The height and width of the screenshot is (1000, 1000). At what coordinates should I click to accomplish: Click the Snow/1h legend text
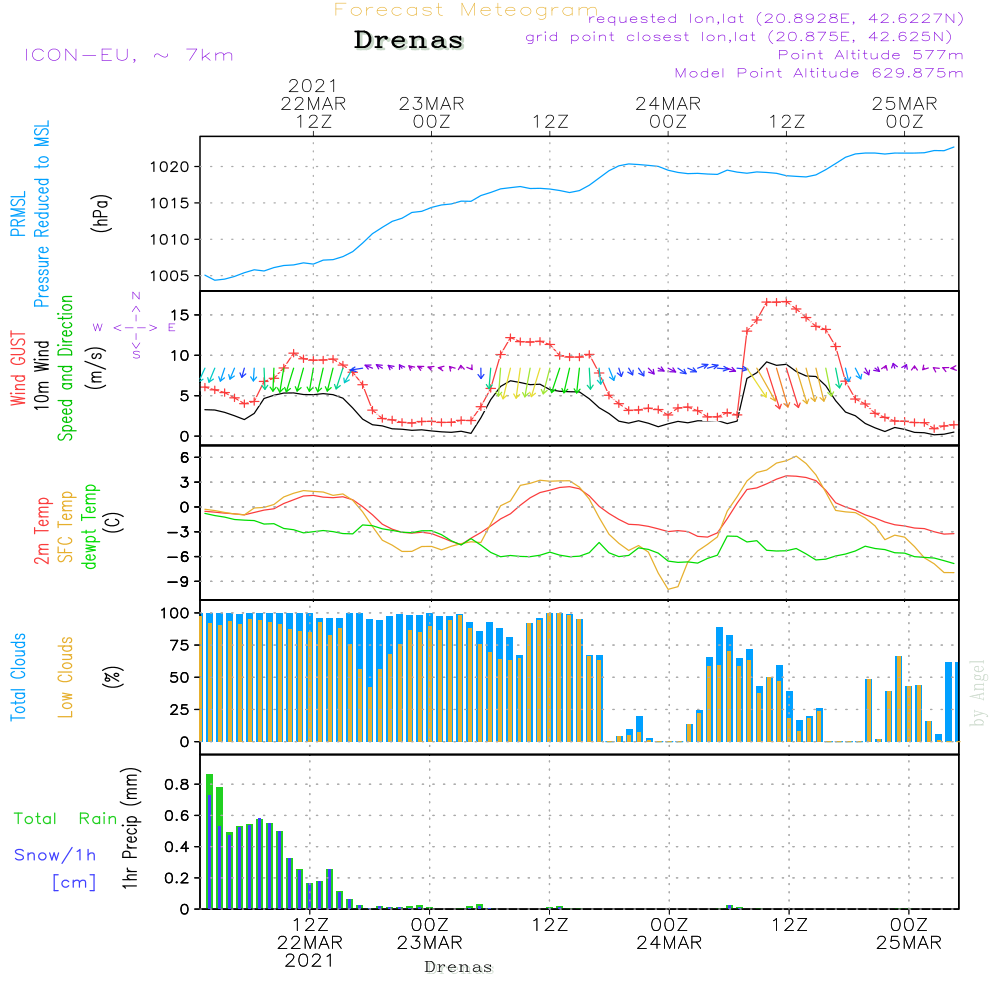click(x=55, y=855)
